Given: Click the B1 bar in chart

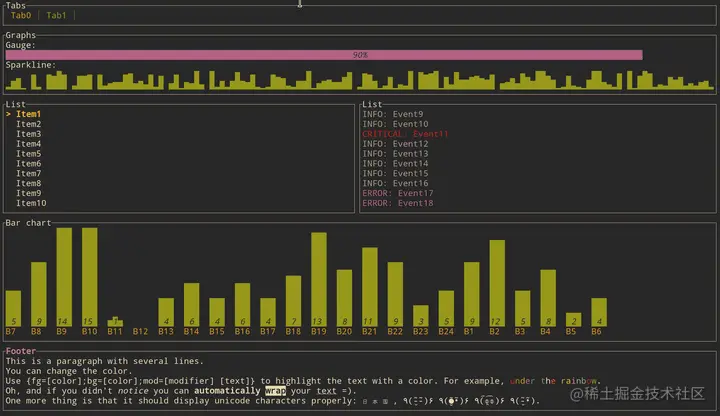Looking at the screenshot, I should tap(472, 294).
